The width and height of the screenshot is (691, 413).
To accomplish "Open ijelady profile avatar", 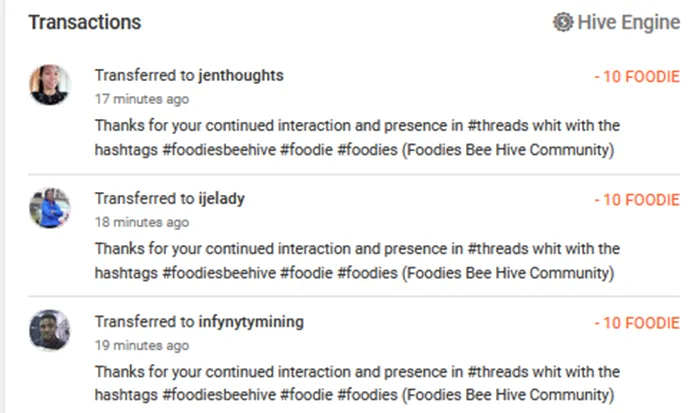I will 50,208.
